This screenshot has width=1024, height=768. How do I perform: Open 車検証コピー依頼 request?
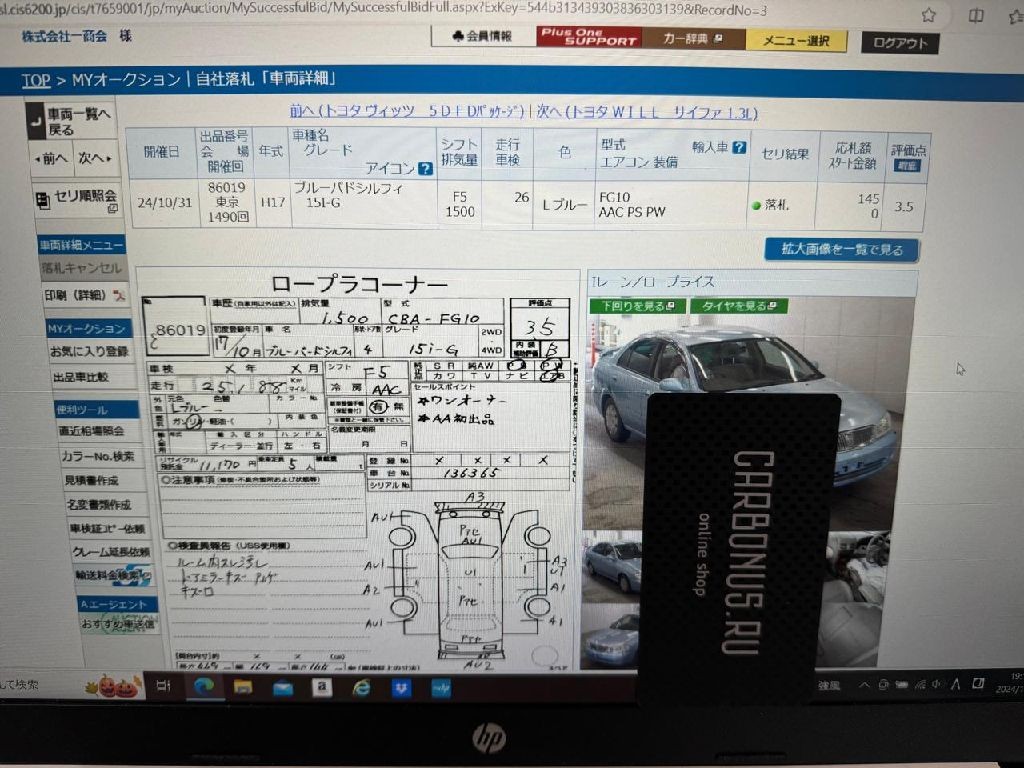[106, 529]
